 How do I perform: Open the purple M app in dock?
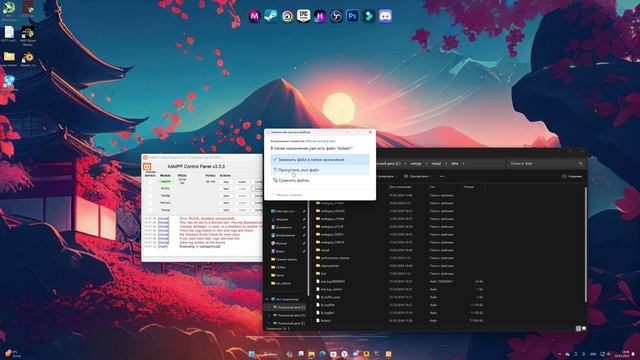(254, 16)
